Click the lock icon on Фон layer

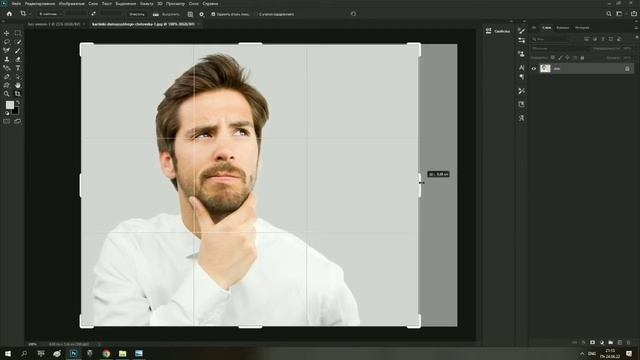coord(627,69)
